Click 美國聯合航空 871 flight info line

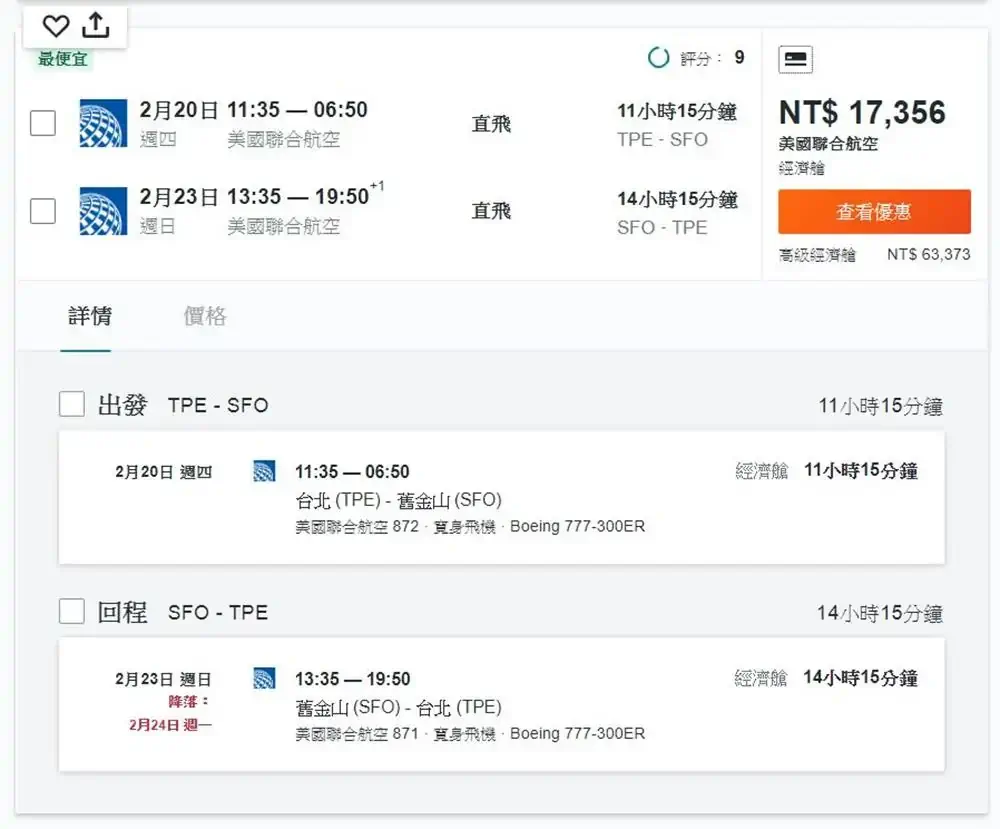(x=470, y=734)
